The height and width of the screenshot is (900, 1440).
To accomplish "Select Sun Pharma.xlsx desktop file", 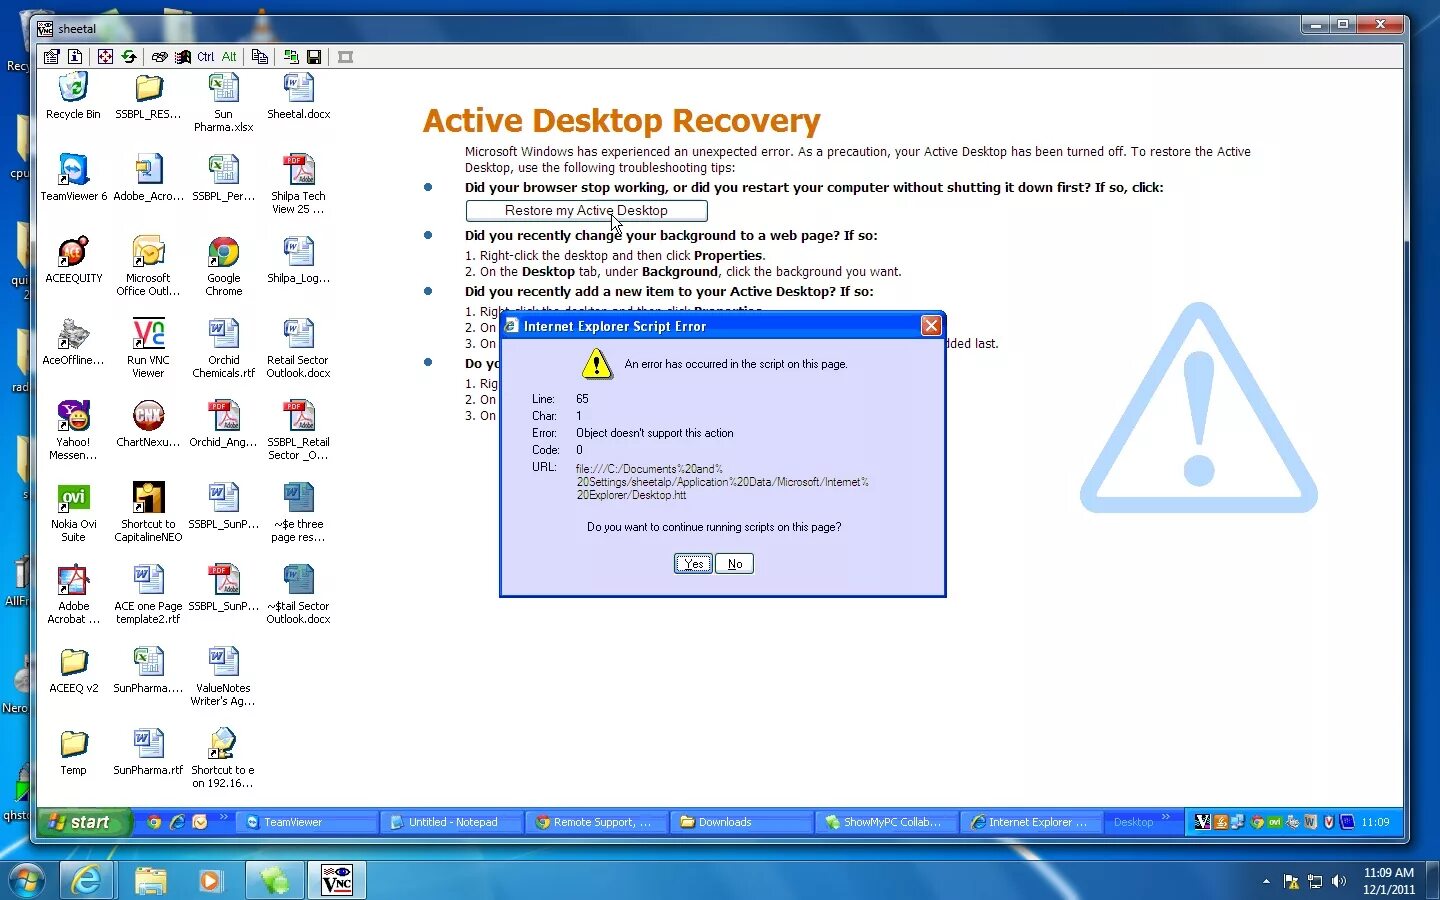I will pyautogui.click(x=223, y=102).
